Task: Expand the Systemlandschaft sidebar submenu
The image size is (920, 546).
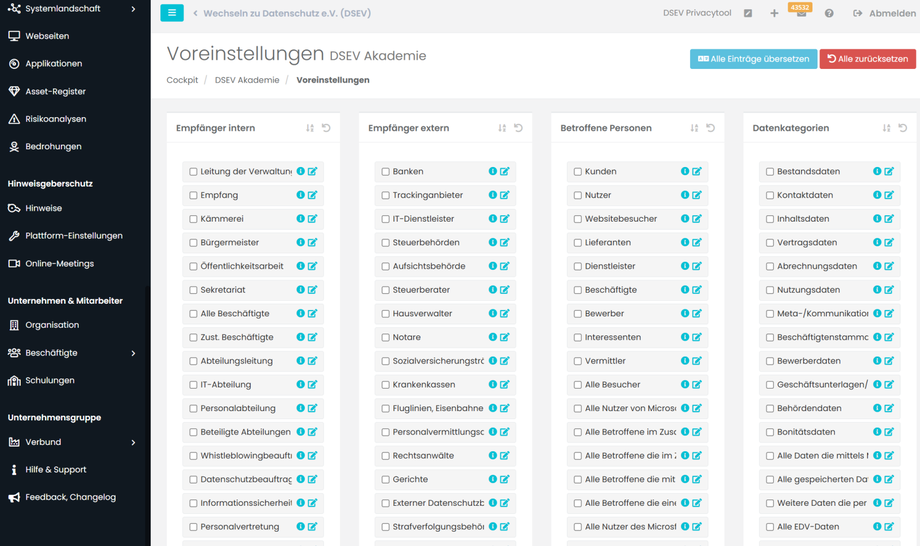Action: pyautogui.click(x=133, y=9)
